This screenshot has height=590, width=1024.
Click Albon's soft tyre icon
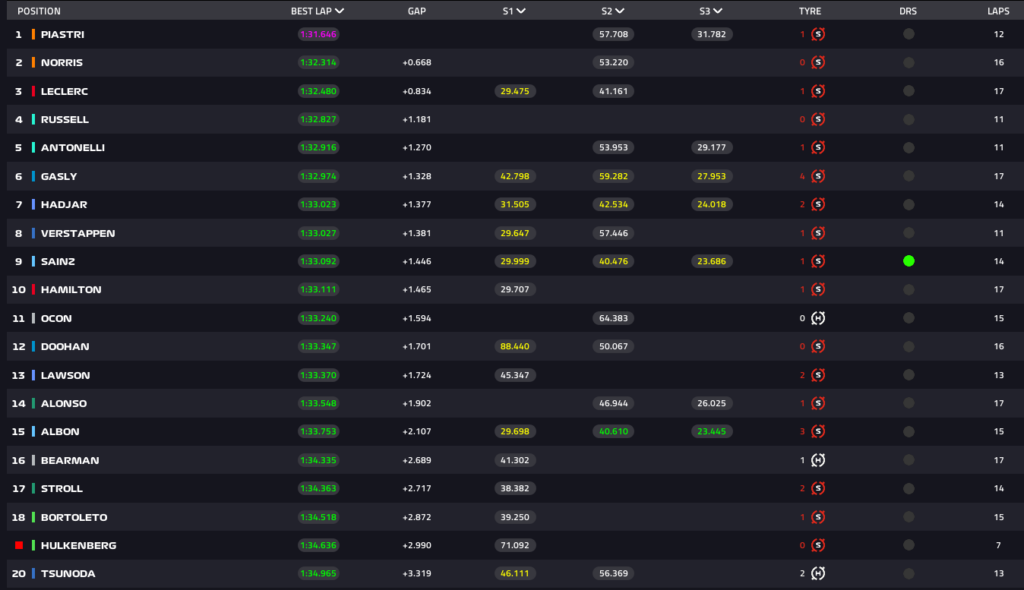(x=818, y=432)
